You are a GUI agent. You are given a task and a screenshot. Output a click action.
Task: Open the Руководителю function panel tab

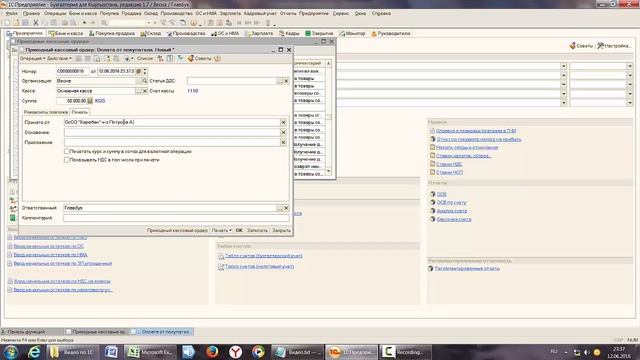point(391,33)
